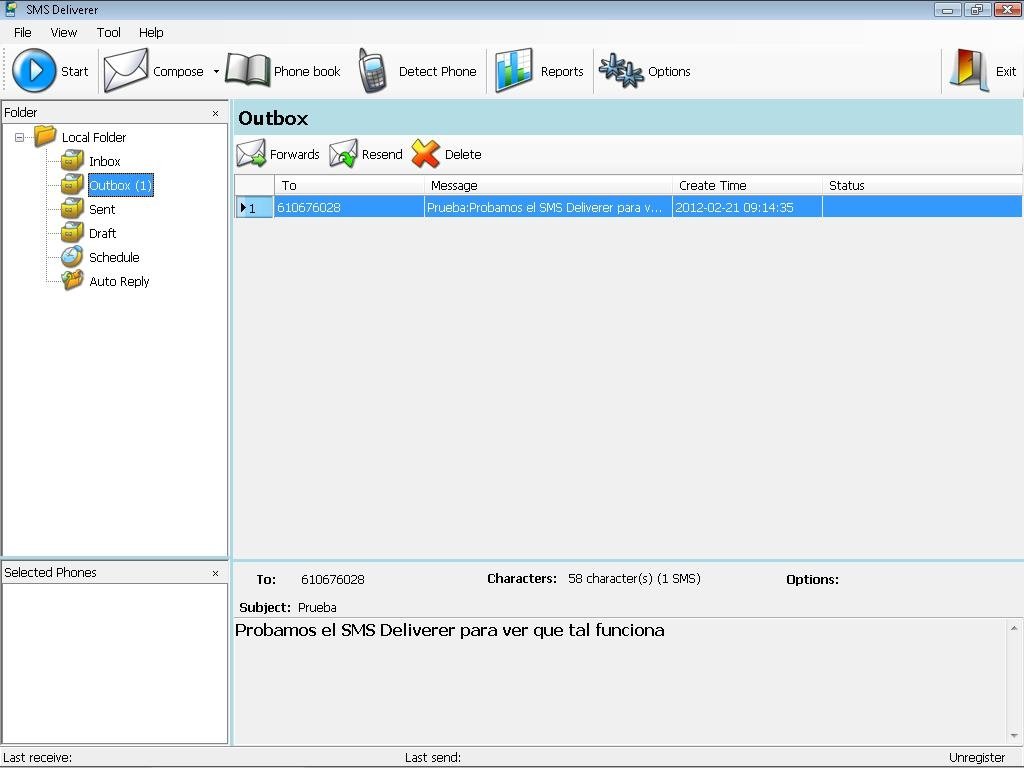Viewport: 1024px width, 768px height.
Task: Click the SMS Deliverer title bar icon
Action: (x=10, y=9)
